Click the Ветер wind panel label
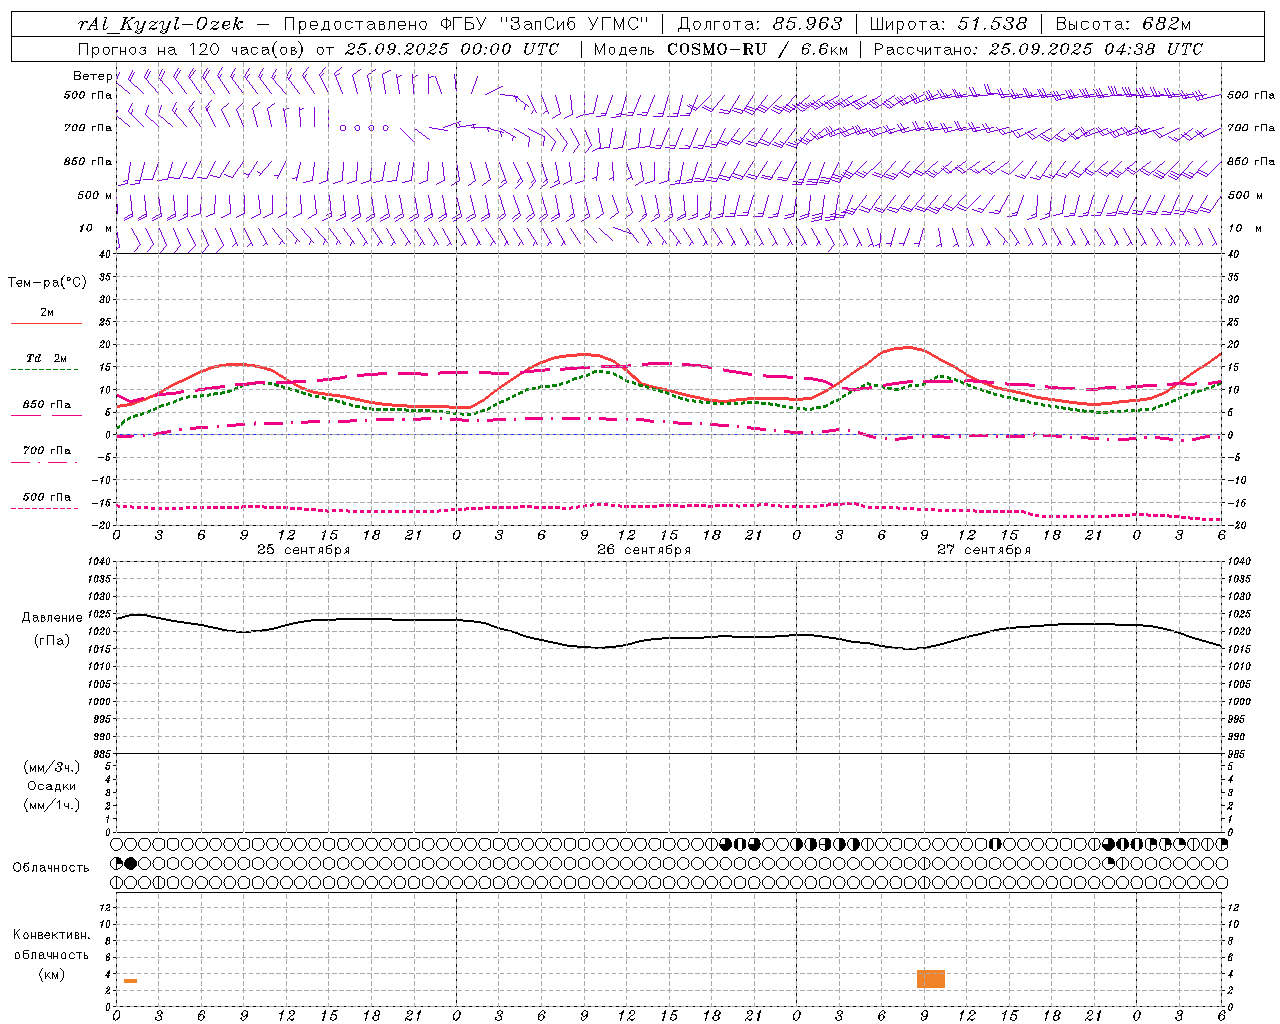 click(x=92, y=76)
